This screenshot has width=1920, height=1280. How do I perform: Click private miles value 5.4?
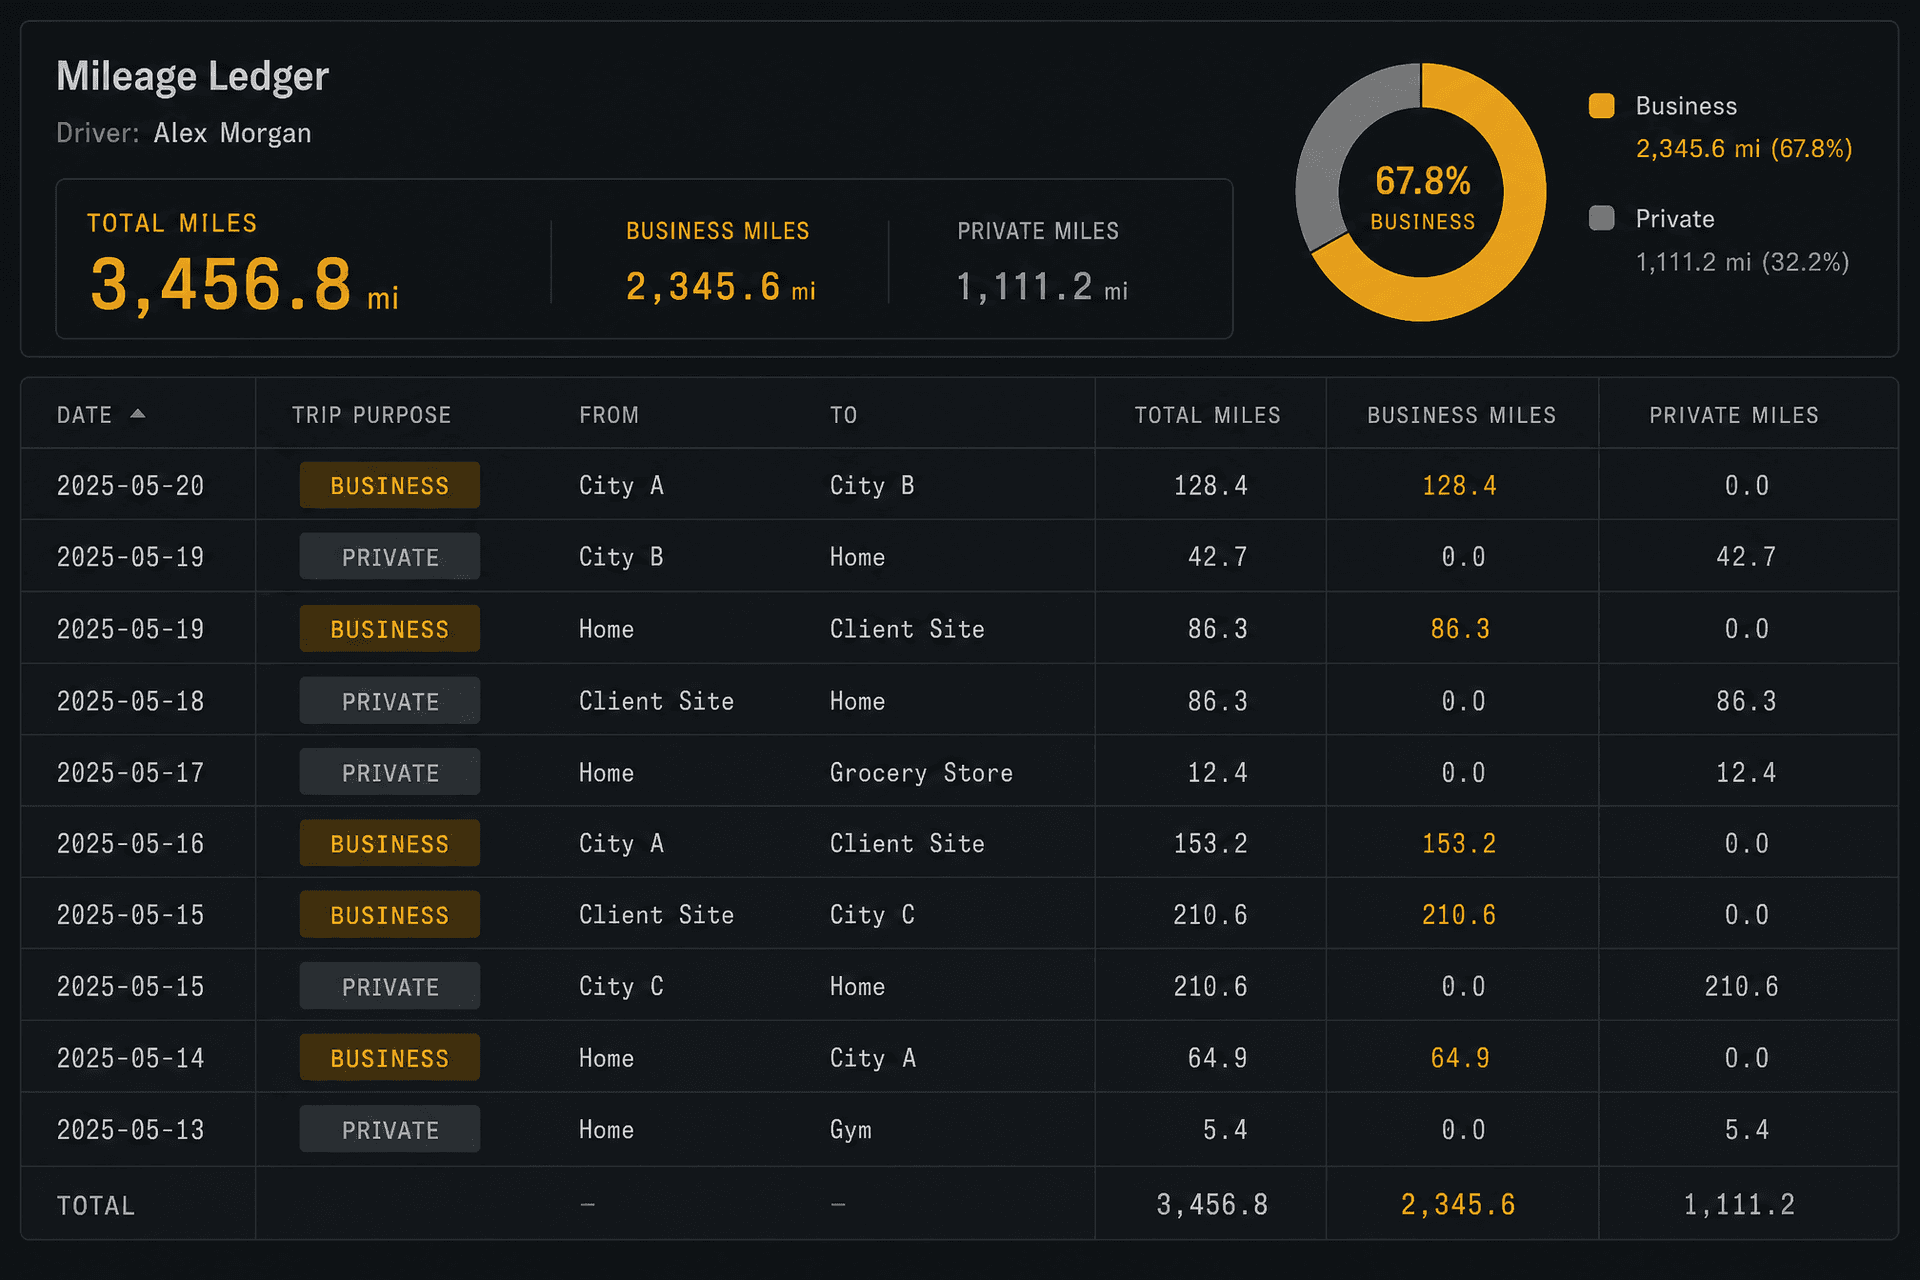pos(1747,1130)
